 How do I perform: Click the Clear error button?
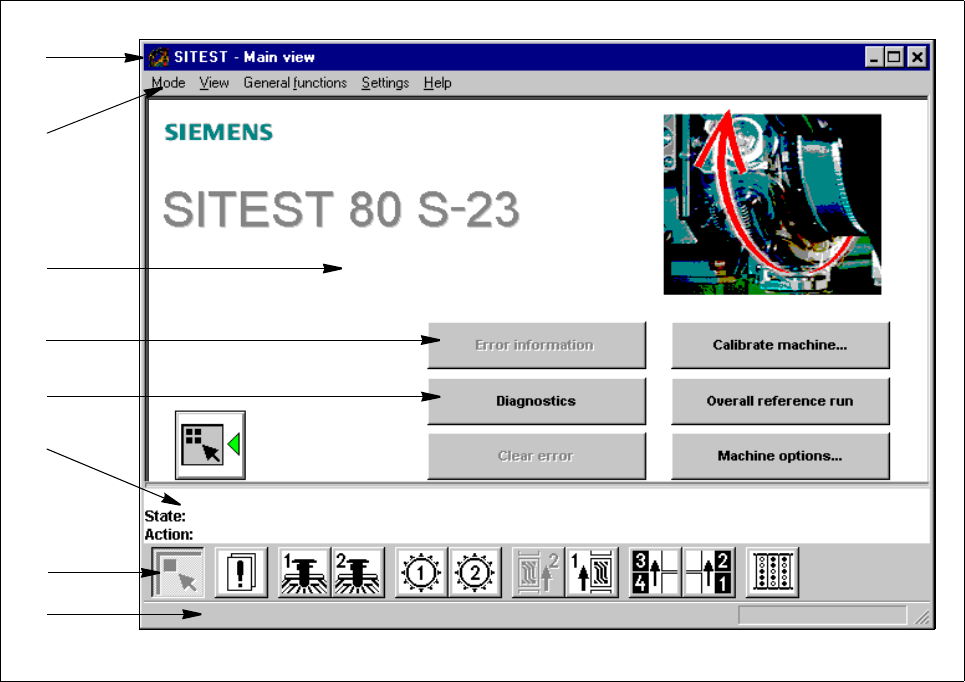tap(537, 456)
